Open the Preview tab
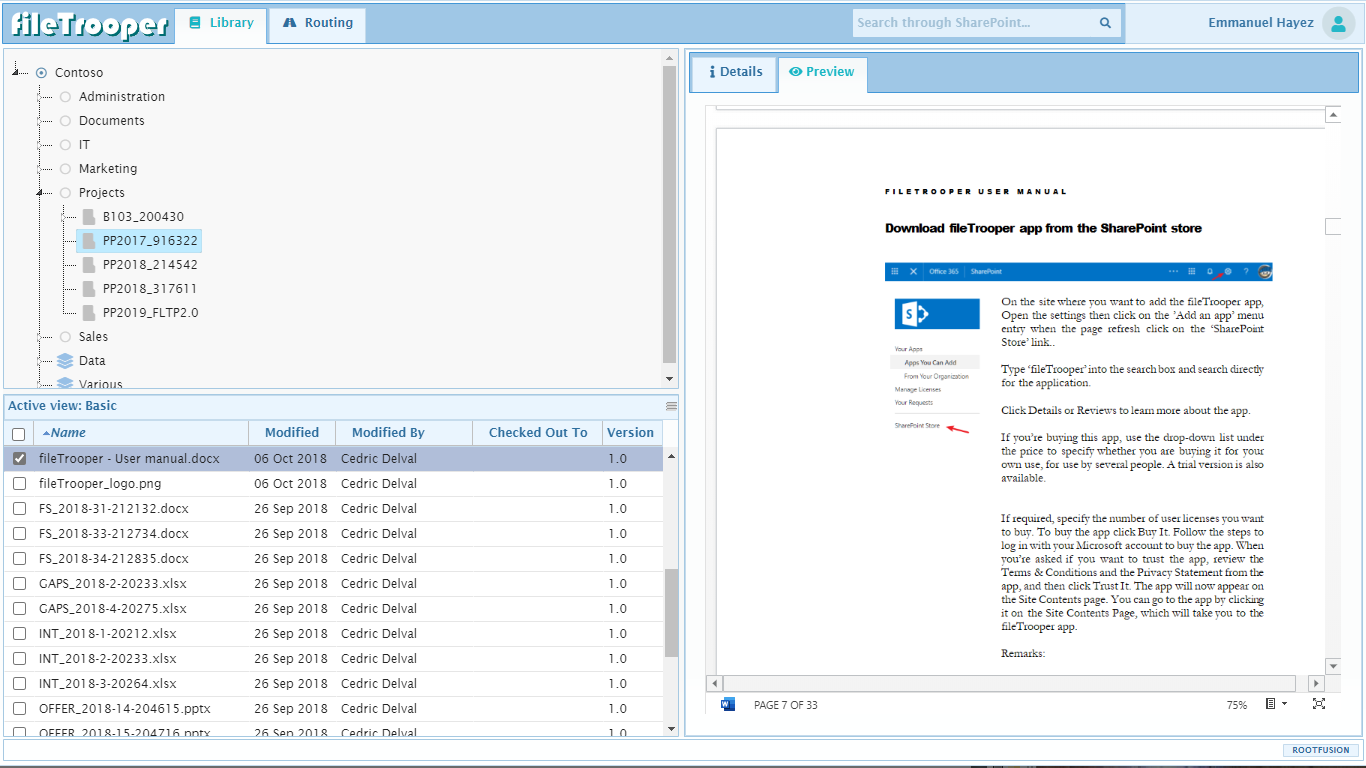 pyautogui.click(x=822, y=72)
